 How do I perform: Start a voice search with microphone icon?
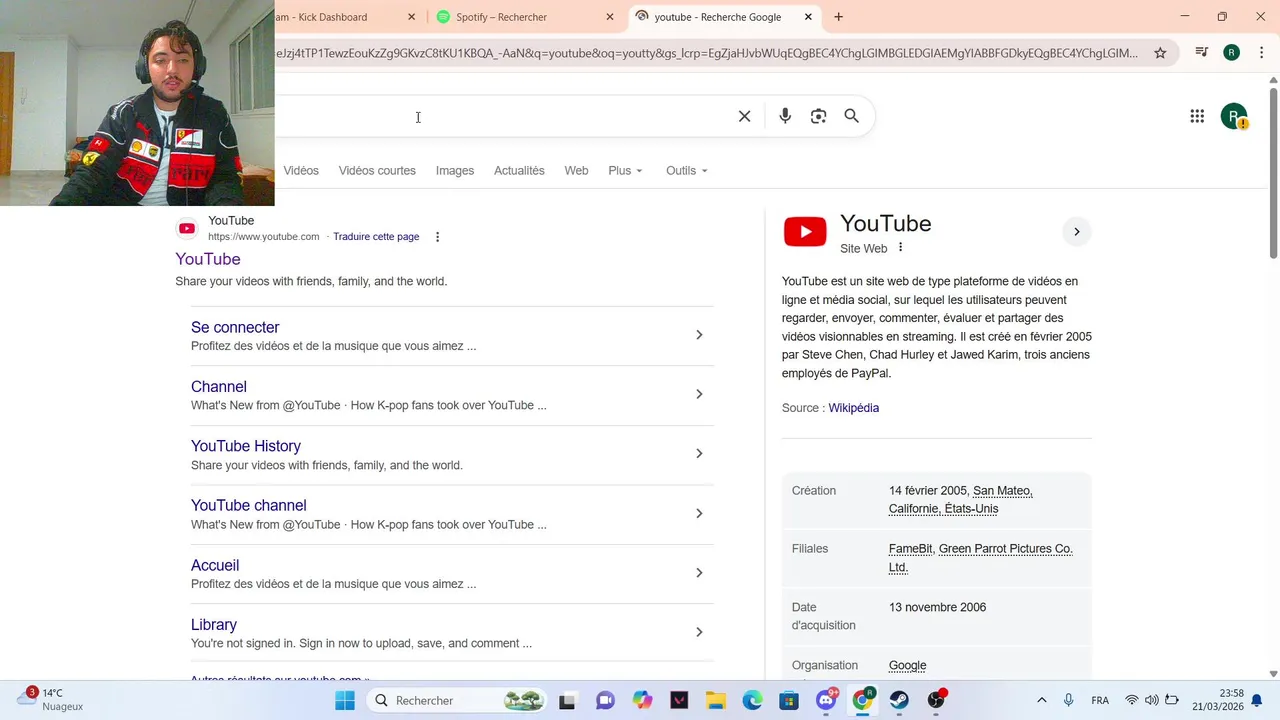coord(785,116)
